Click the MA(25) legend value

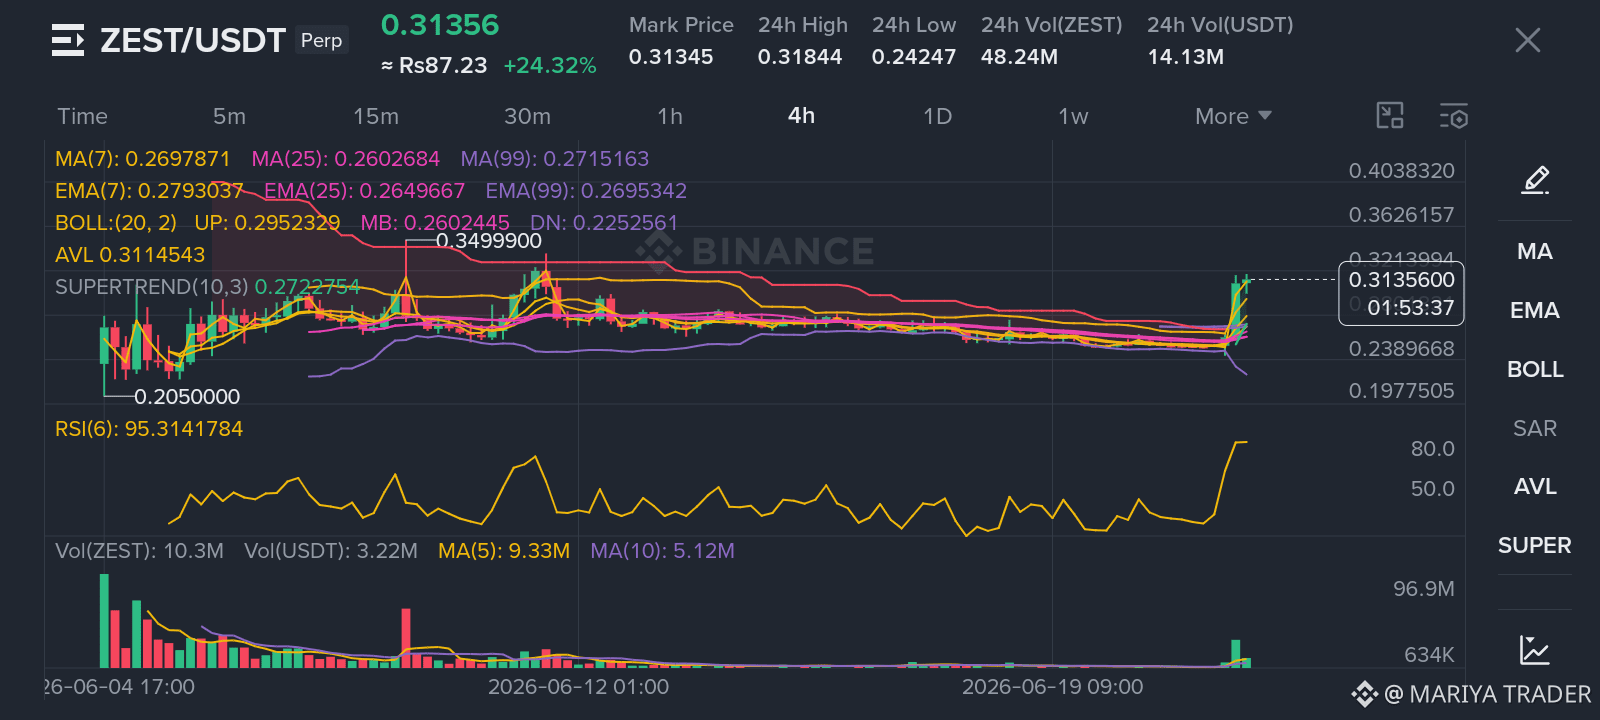(x=345, y=159)
